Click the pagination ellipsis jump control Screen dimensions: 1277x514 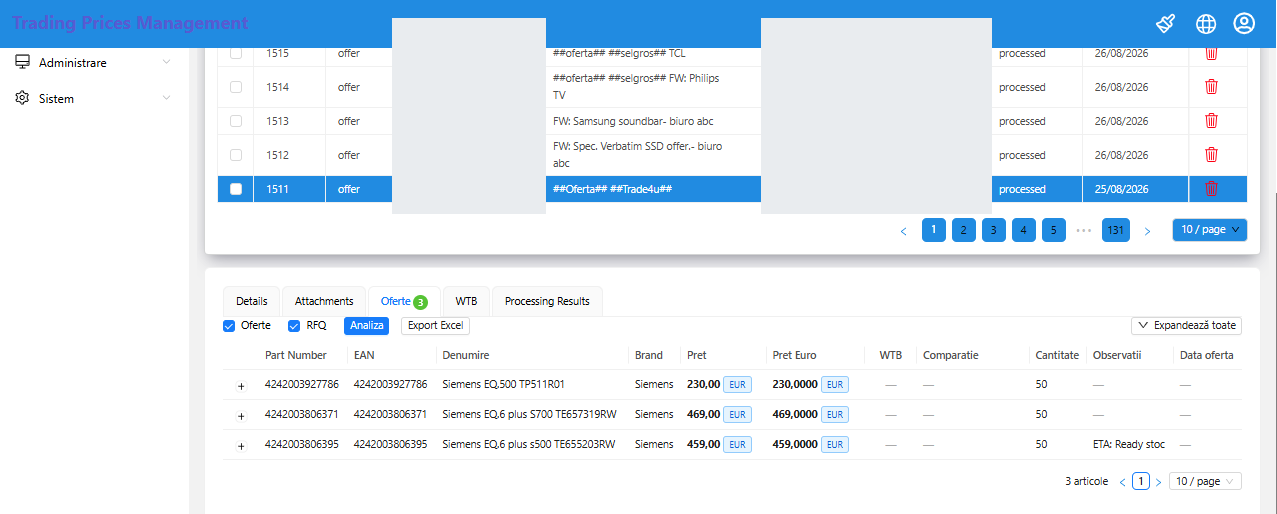pyautogui.click(x=1084, y=230)
